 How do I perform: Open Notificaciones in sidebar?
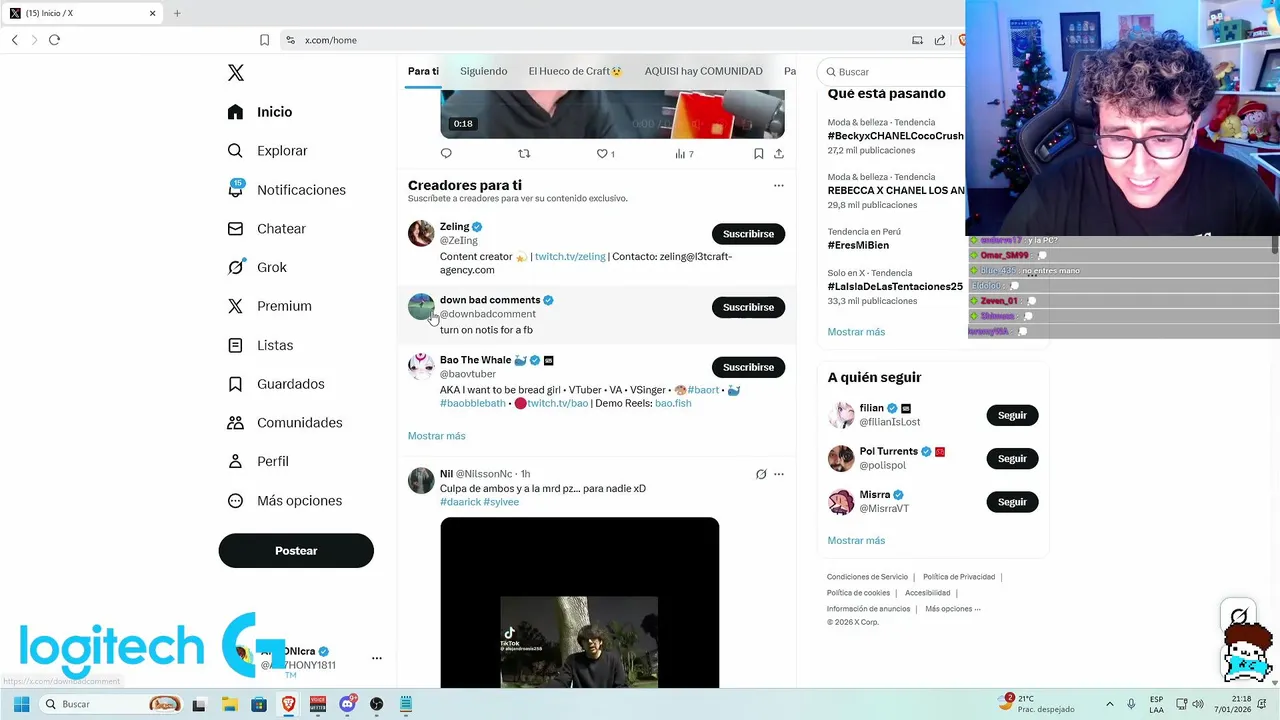pos(286,190)
